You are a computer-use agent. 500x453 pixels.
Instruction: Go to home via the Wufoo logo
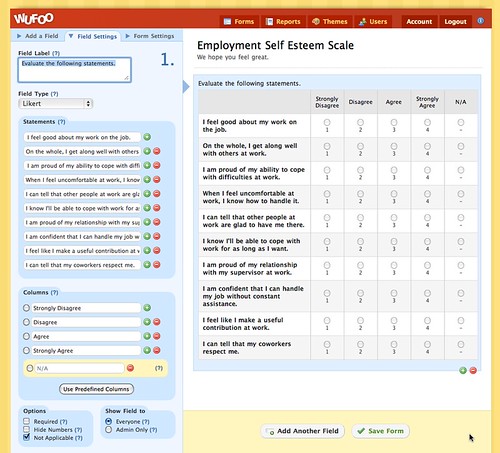point(34,19)
